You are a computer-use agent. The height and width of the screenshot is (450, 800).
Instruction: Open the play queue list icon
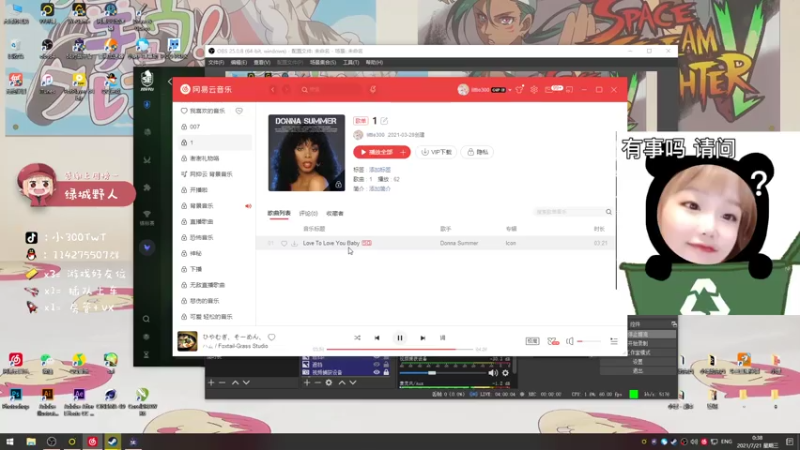614,341
